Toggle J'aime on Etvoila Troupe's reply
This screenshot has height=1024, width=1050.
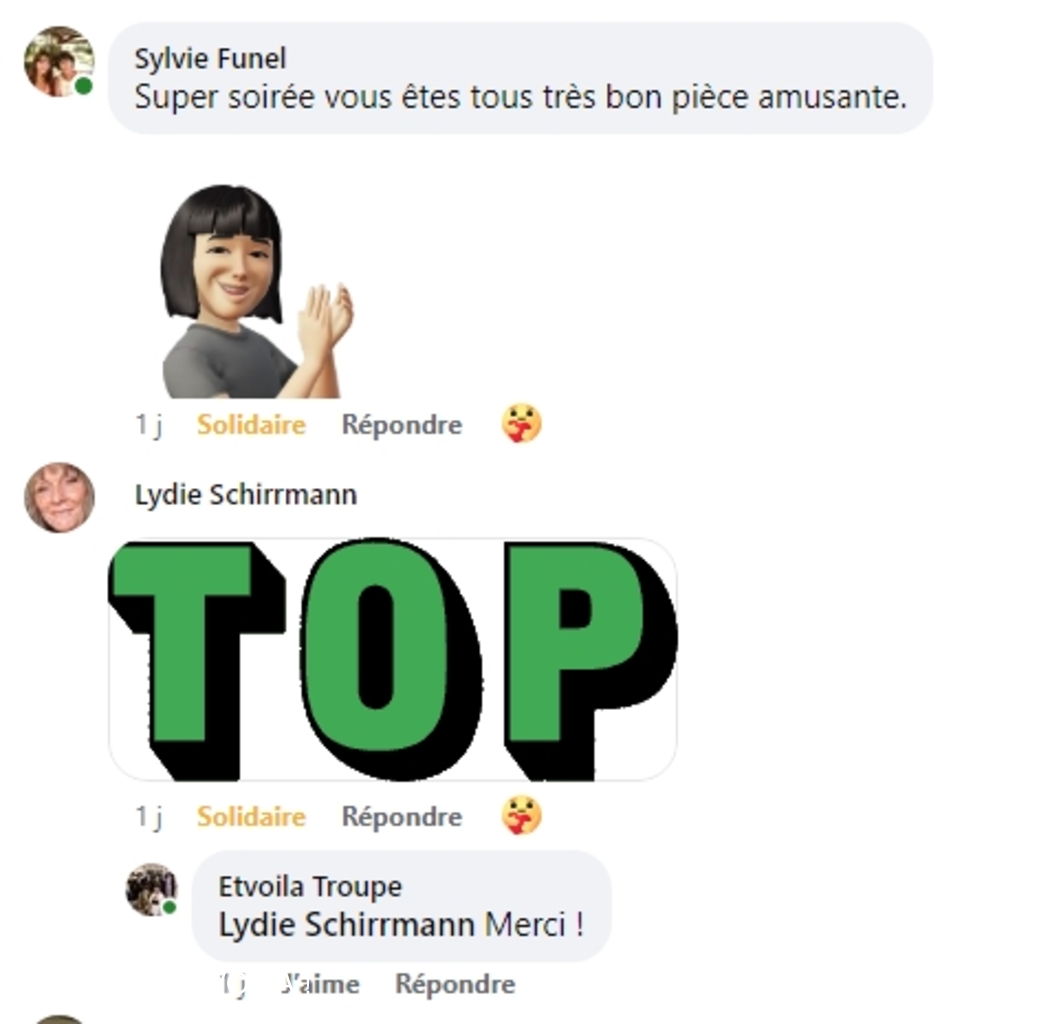(320, 984)
